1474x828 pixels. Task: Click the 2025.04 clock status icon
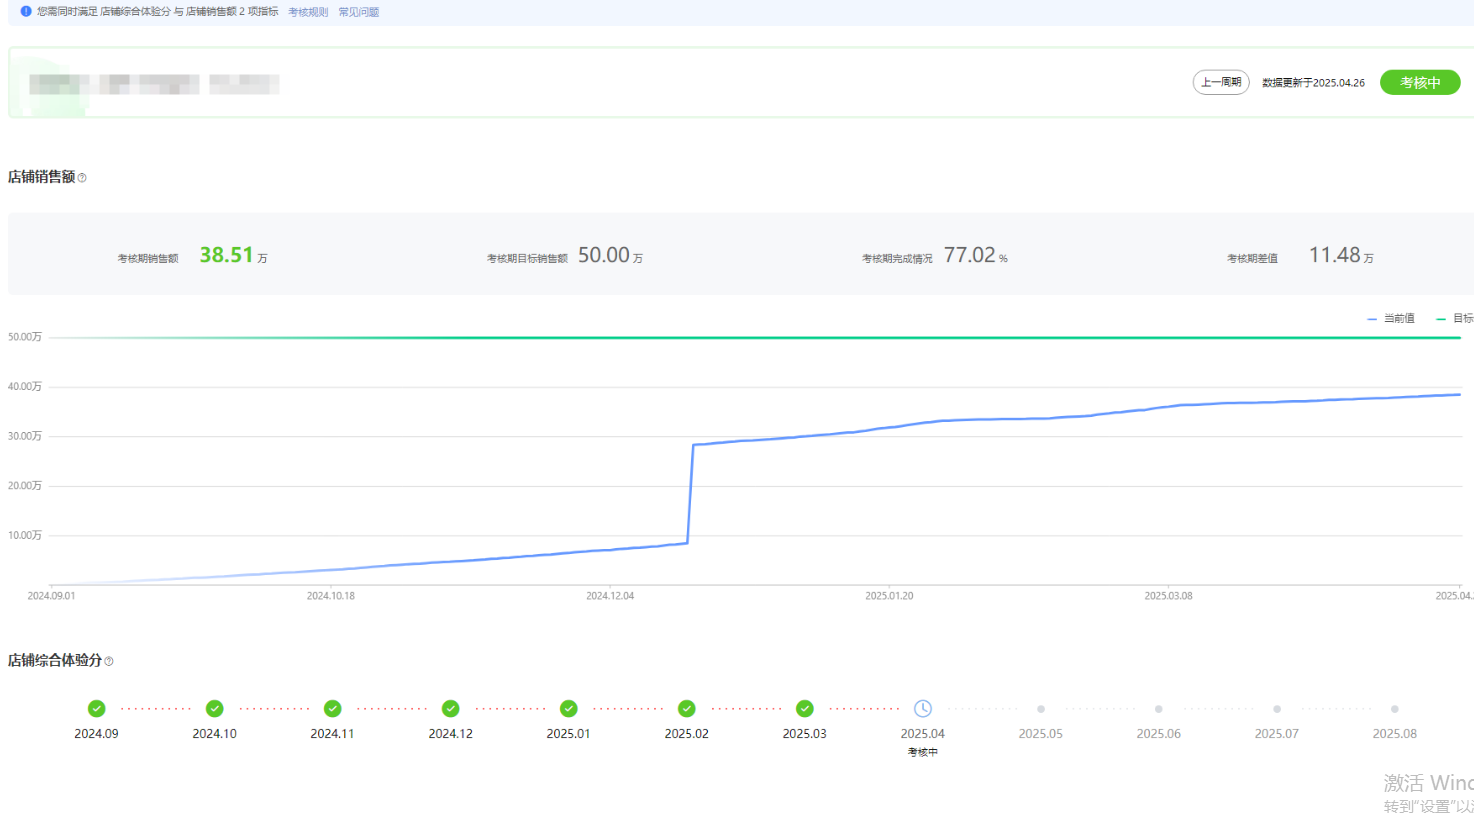tap(922, 709)
